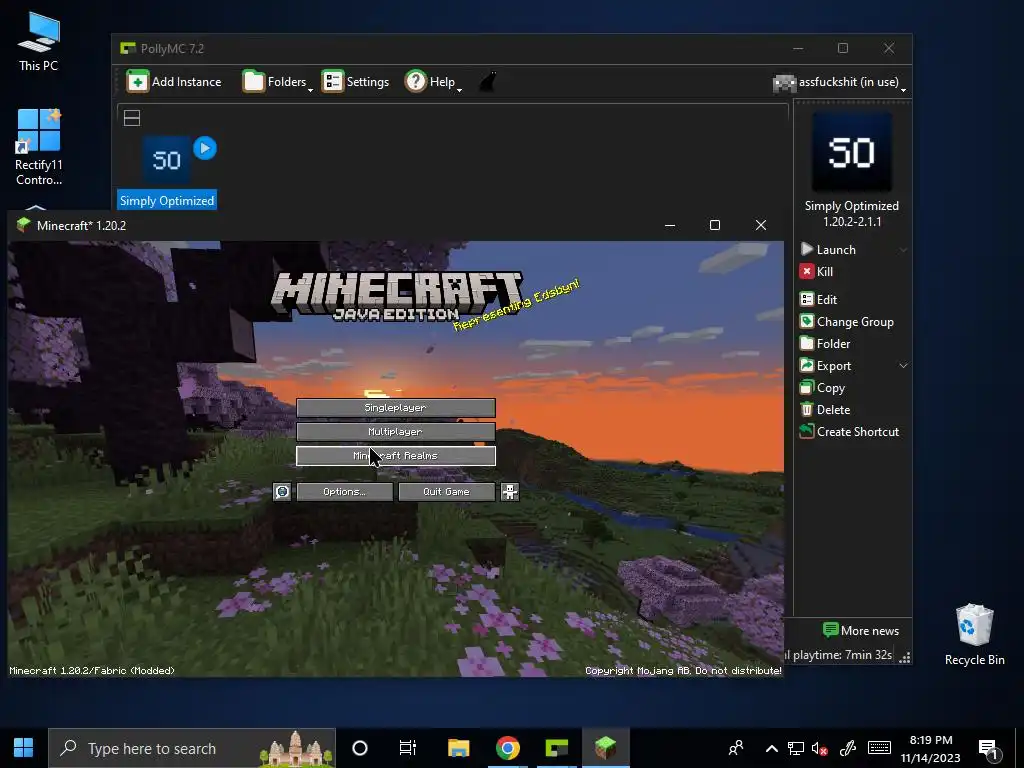Screen dimensions: 1024x768
Task: Click the PollyMC window title icon
Action: (x=128, y=48)
